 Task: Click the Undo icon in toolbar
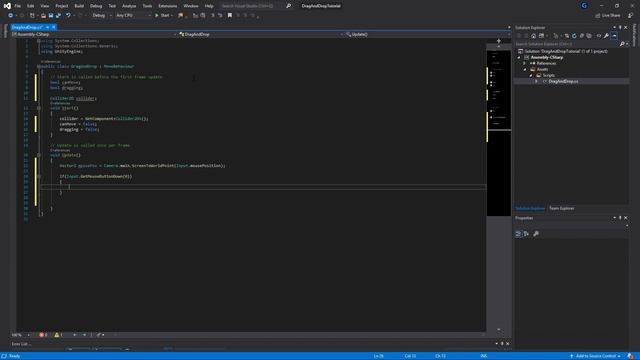69,16
